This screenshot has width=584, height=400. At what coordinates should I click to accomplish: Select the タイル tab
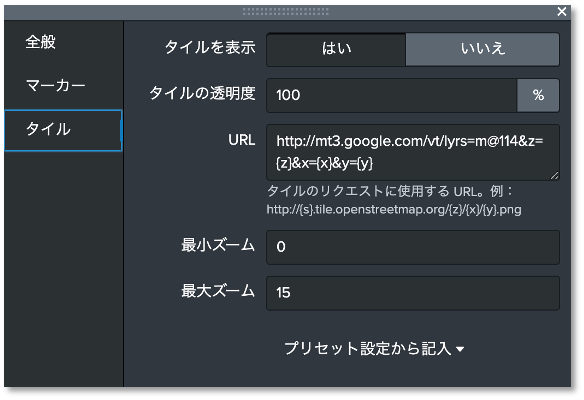point(63,130)
